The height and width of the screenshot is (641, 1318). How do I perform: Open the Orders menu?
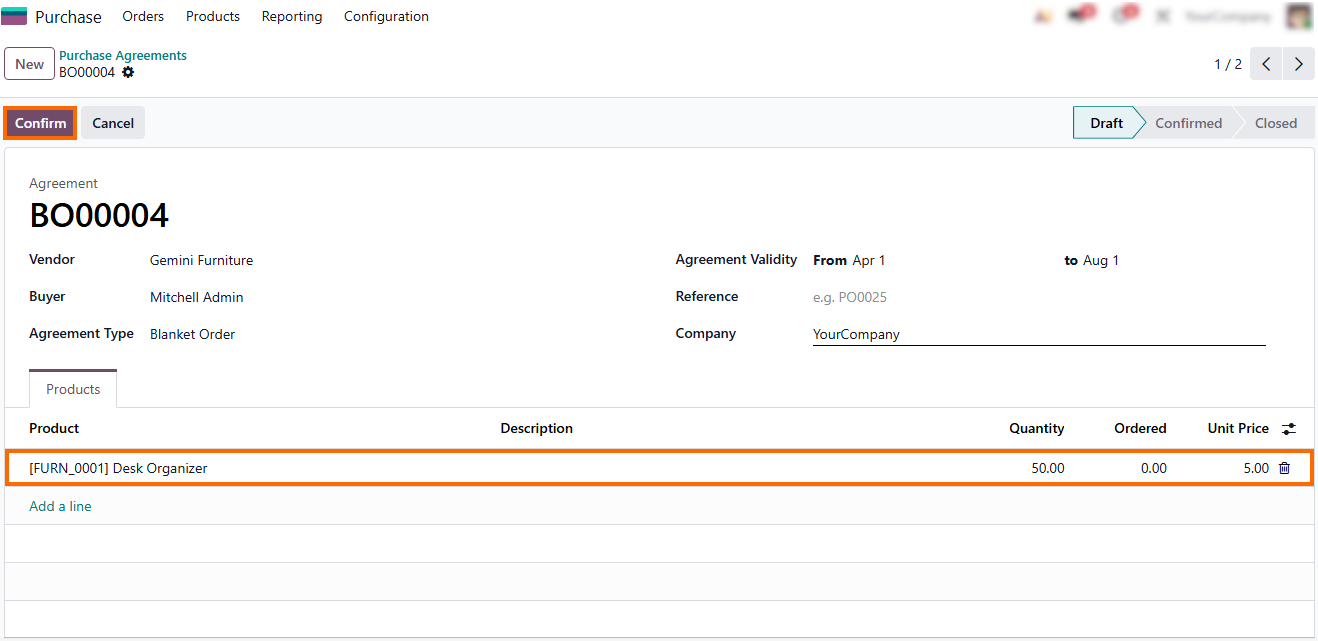[143, 17]
